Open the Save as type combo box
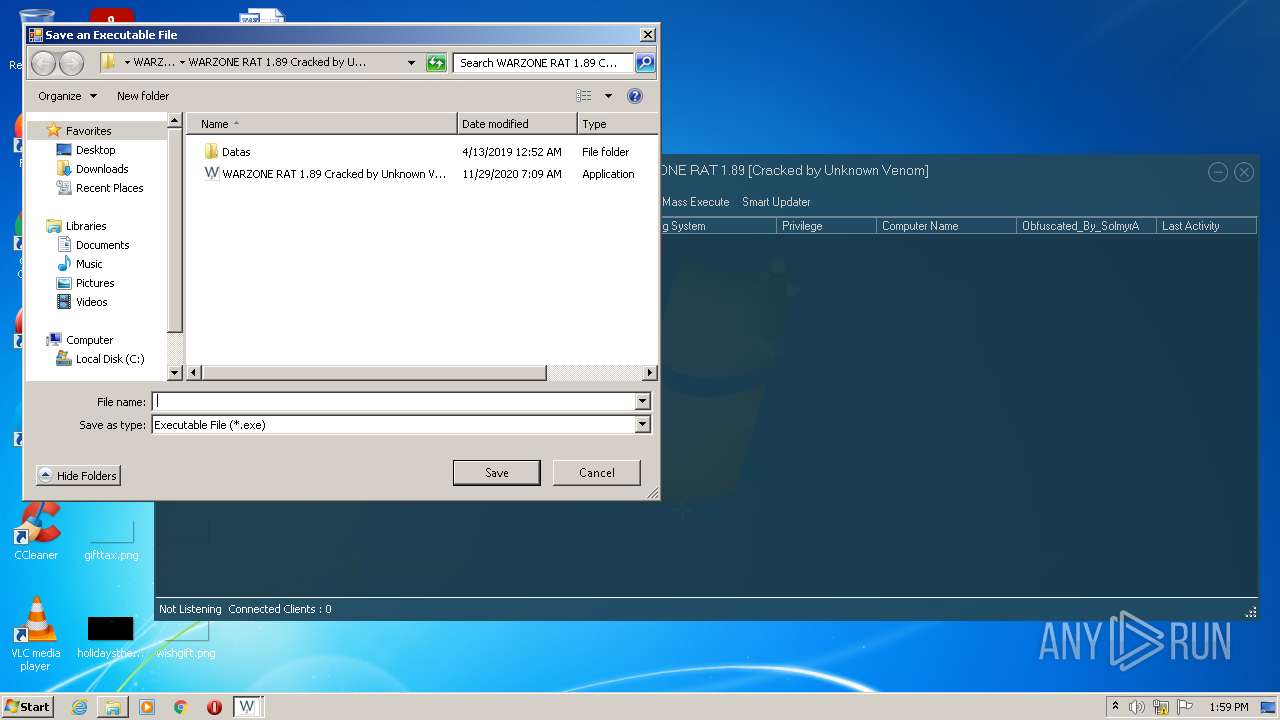 [401, 425]
